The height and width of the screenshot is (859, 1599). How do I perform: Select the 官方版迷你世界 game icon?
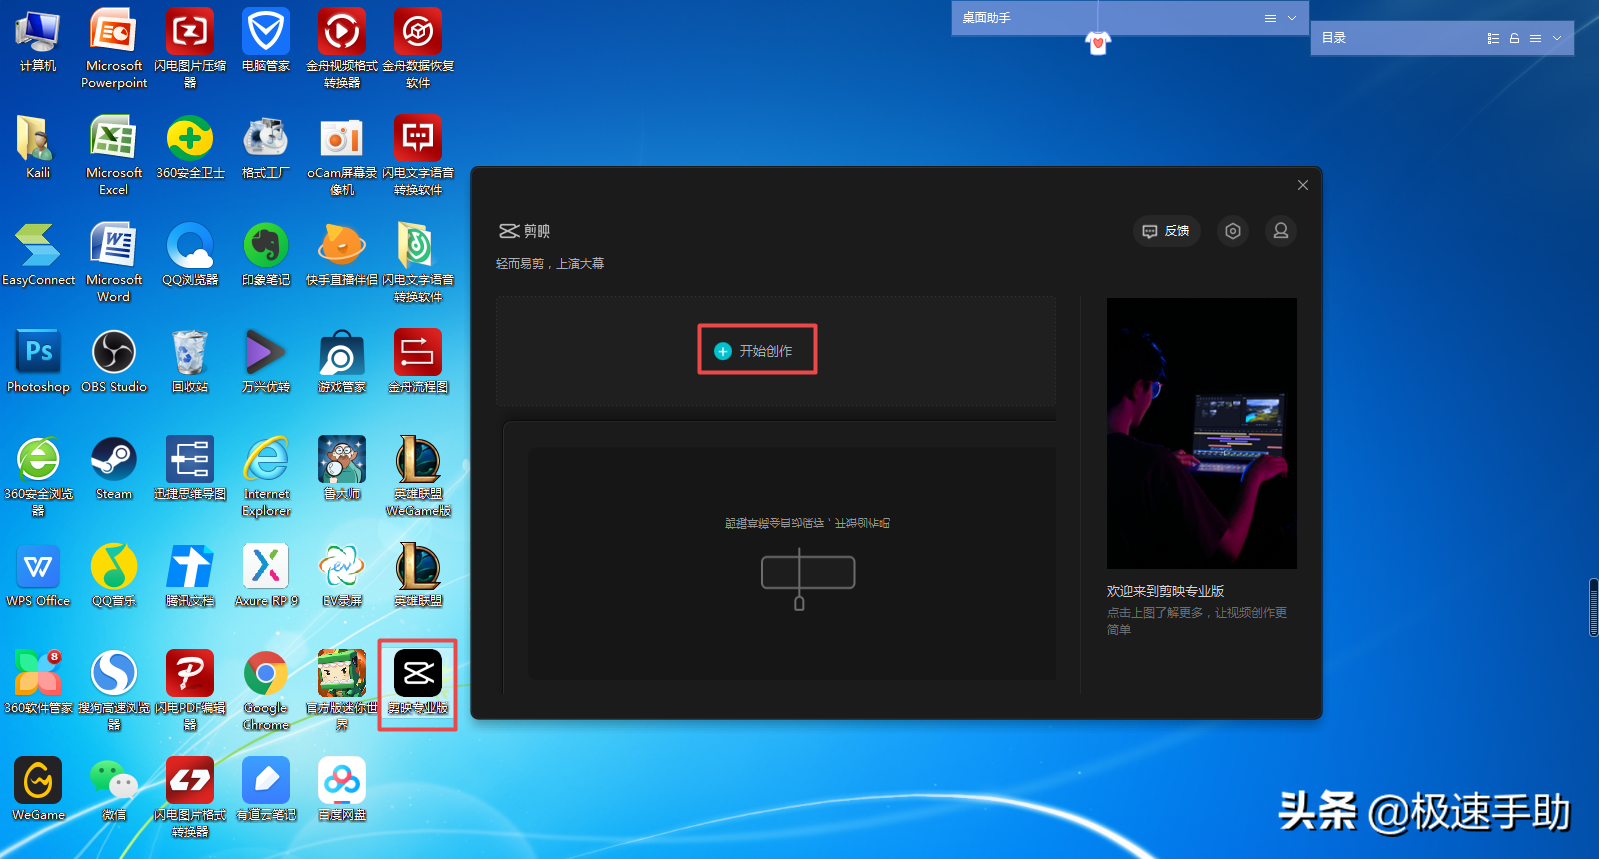(342, 689)
